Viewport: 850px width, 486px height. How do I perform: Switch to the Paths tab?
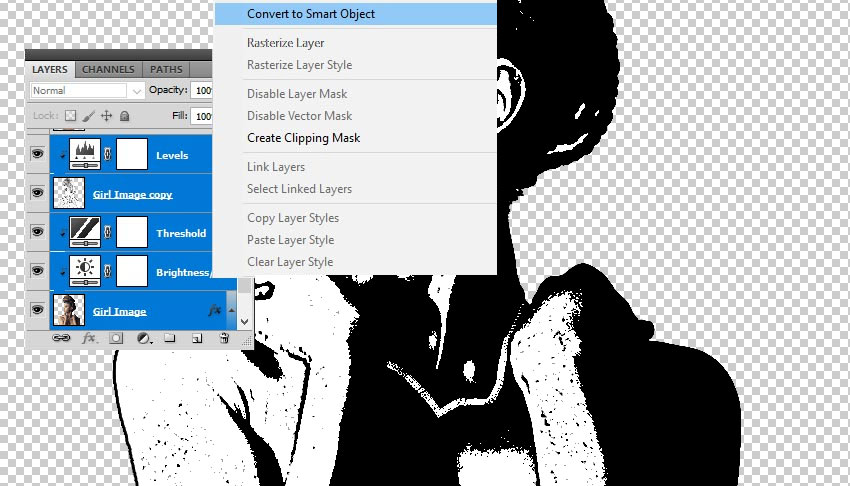(166, 69)
